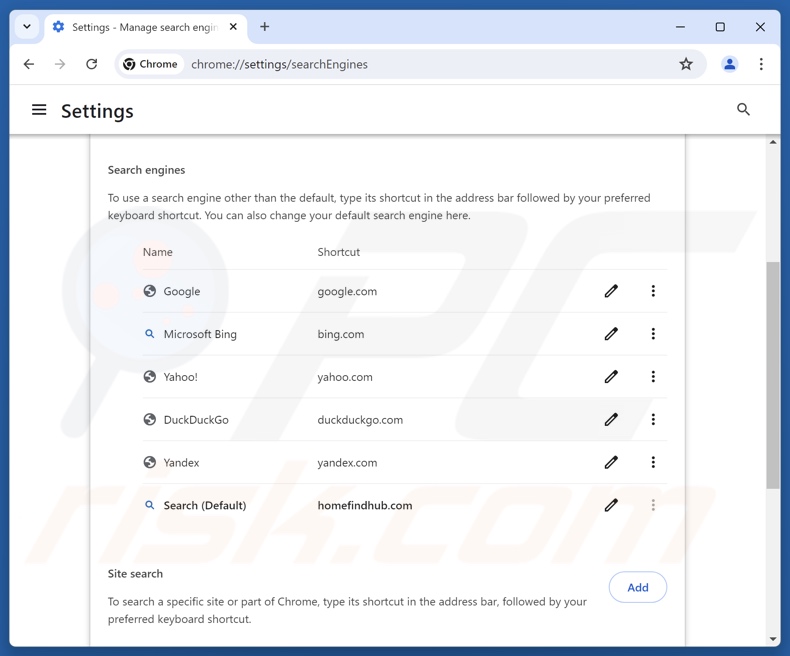
Task: Click the pencil icon for Yahoo!
Action: click(x=611, y=377)
